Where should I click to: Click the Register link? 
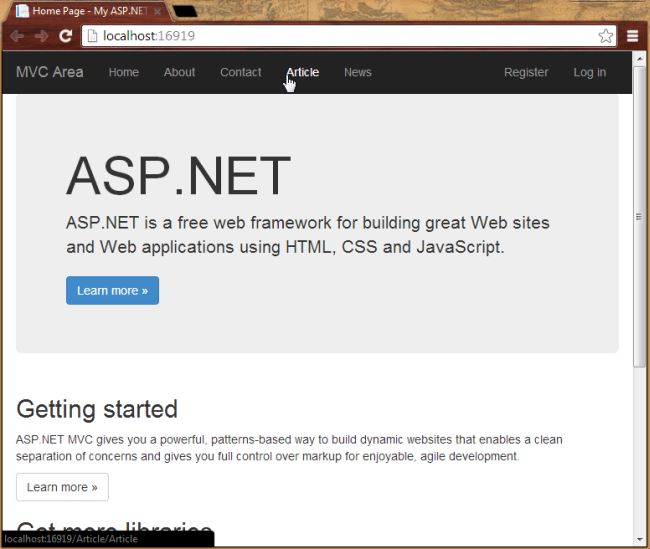click(526, 72)
